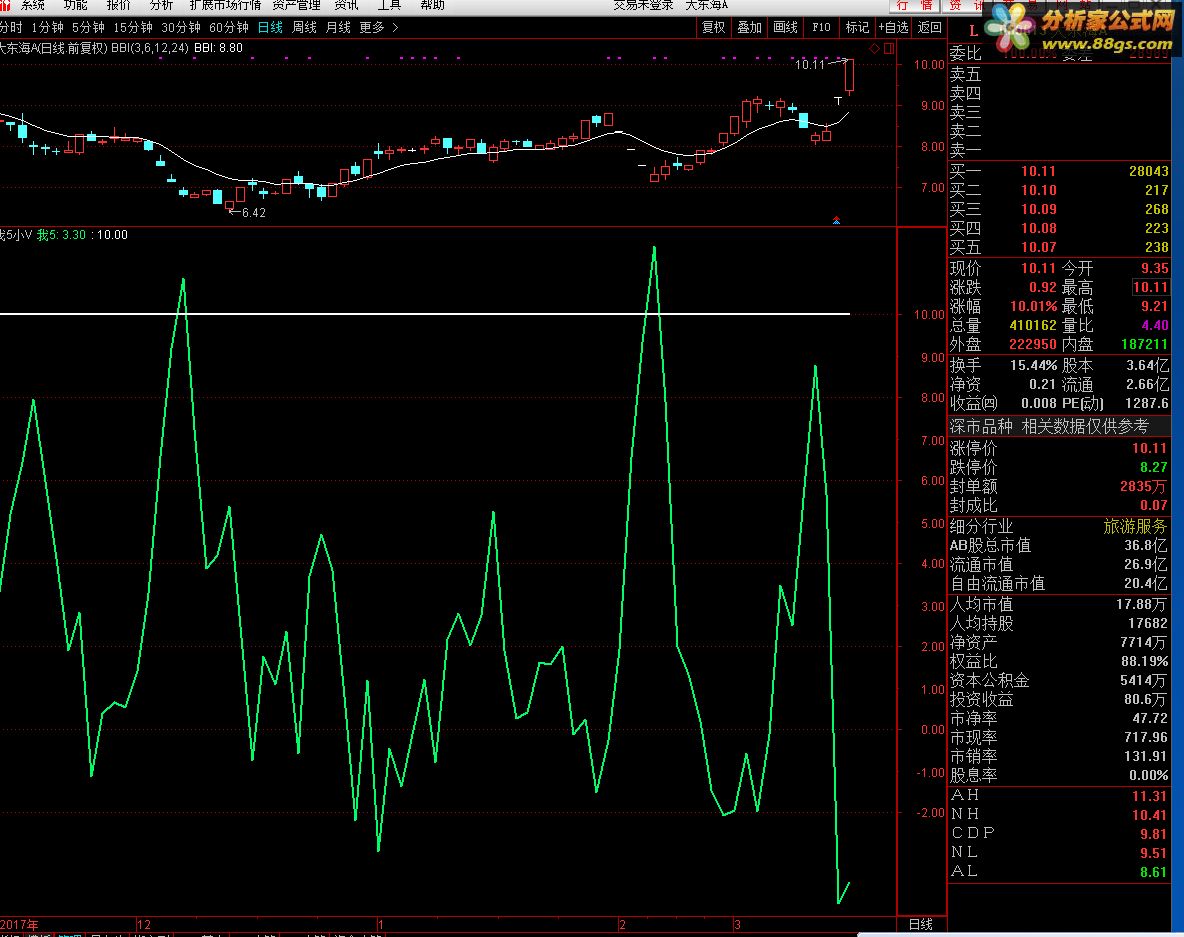Click the 卖五 ask row
Viewport: 1184px width, 937px height.
(x=1059, y=75)
